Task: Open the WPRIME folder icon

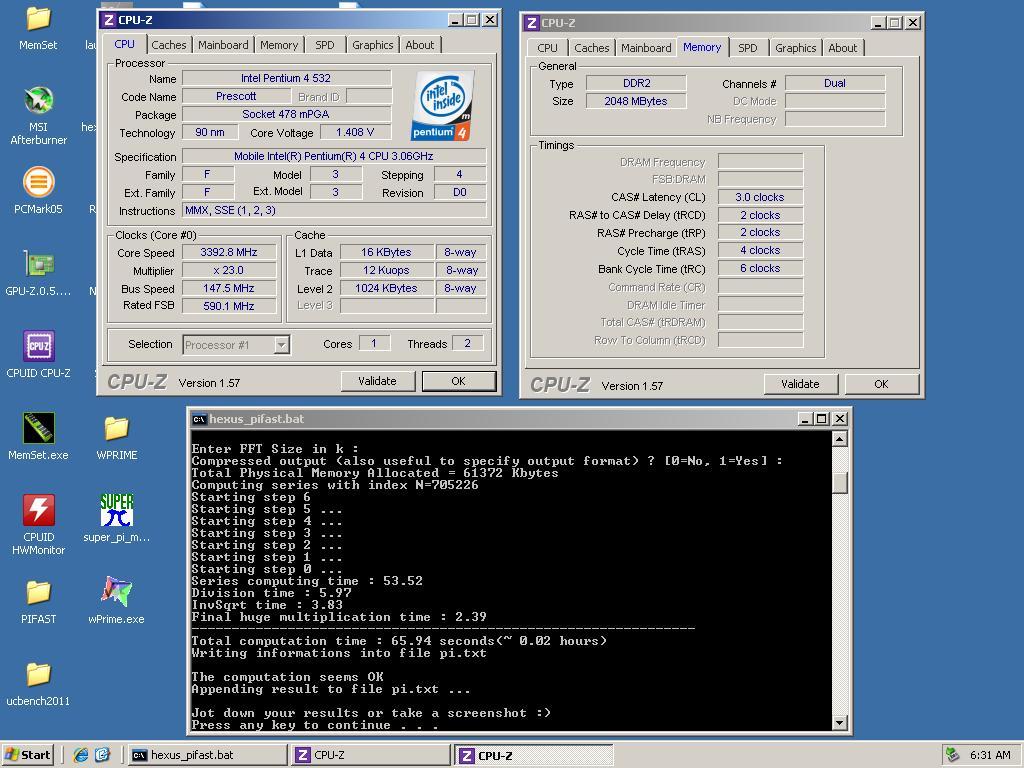Action: 116,437
